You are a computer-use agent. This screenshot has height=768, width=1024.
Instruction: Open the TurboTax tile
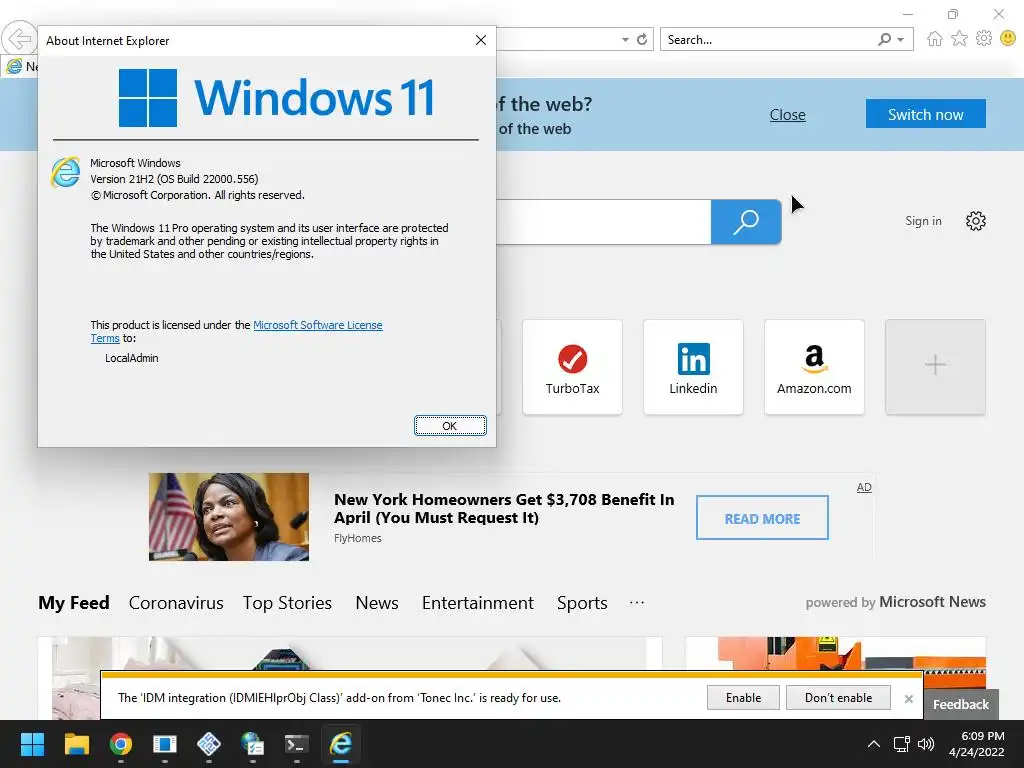click(572, 367)
